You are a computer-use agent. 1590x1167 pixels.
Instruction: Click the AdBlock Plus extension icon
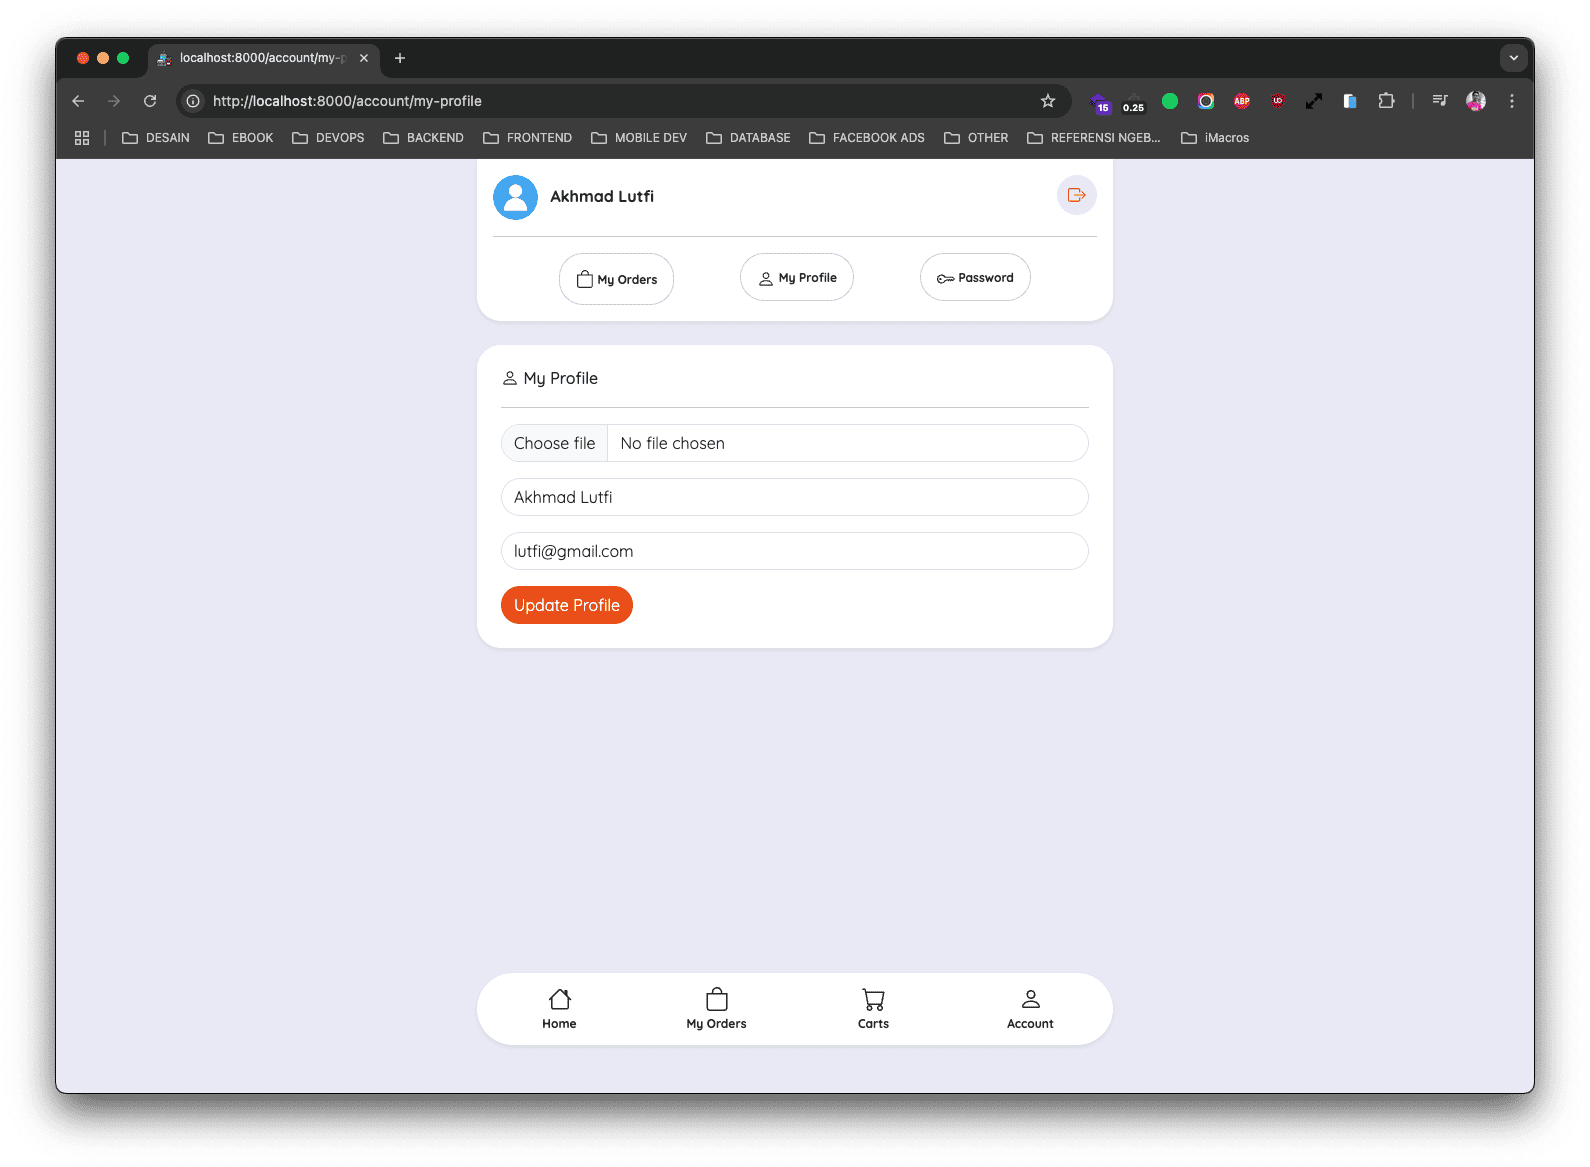coord(1242,101)
